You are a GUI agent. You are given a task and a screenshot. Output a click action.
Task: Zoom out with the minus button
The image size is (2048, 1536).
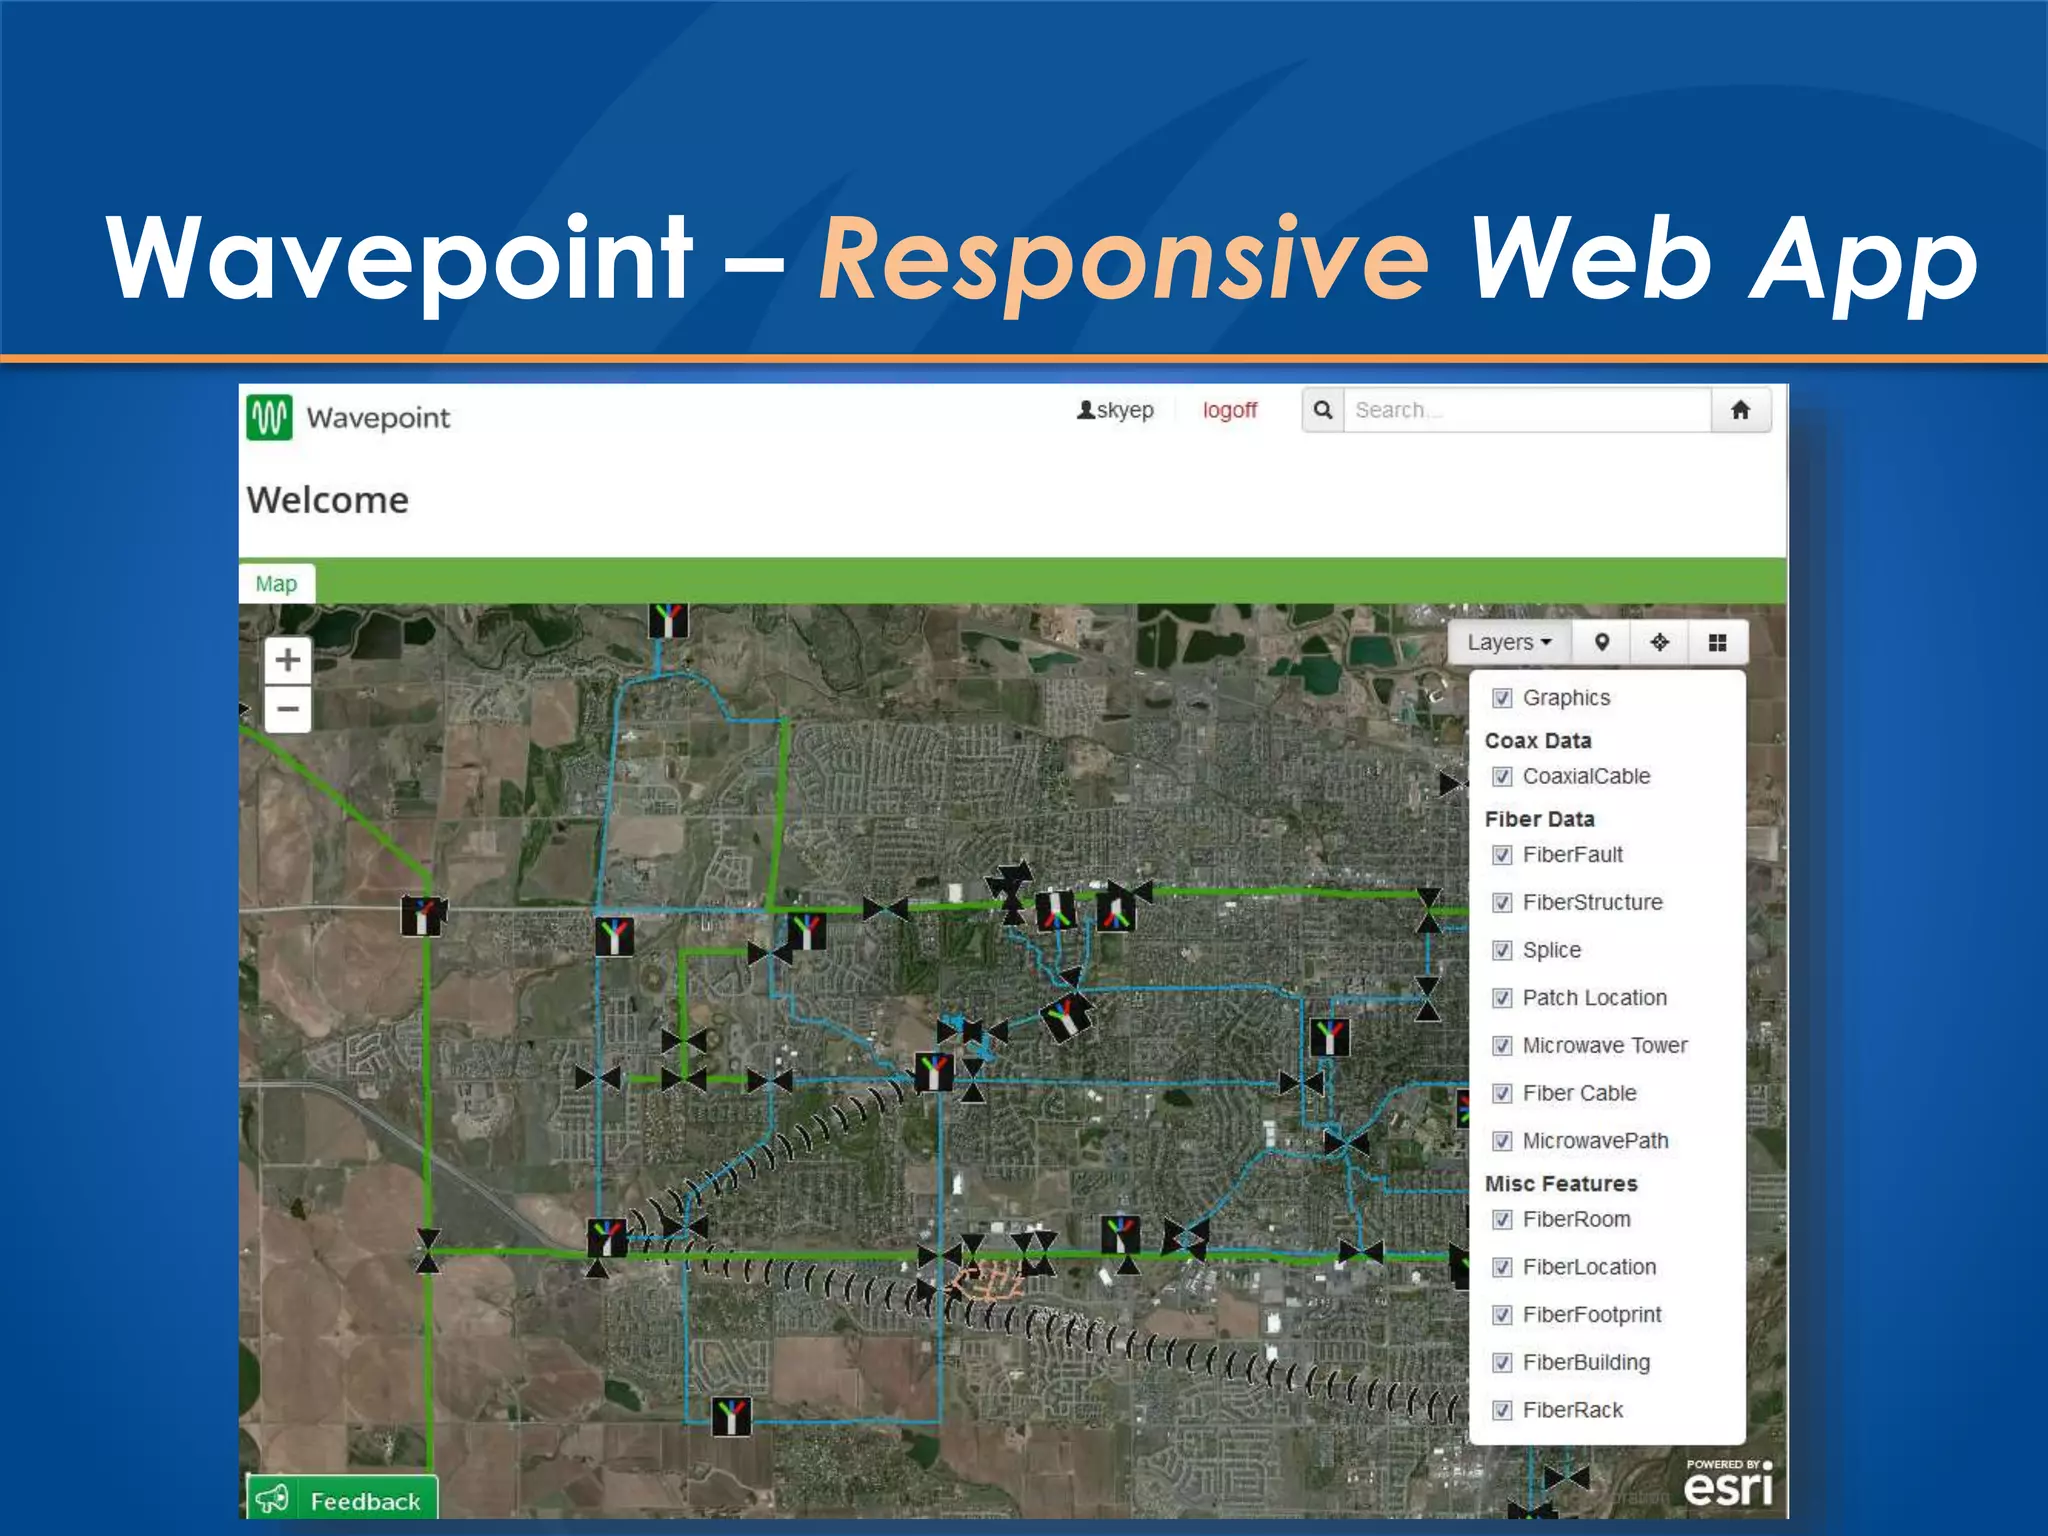(288, 709)
